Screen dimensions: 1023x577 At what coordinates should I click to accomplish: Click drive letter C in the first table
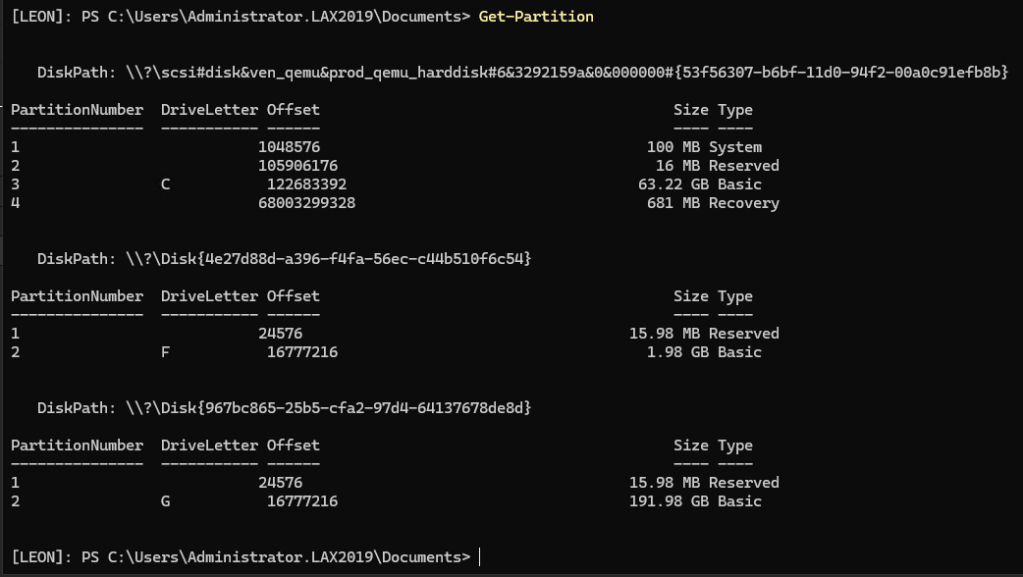click(165, 185)
